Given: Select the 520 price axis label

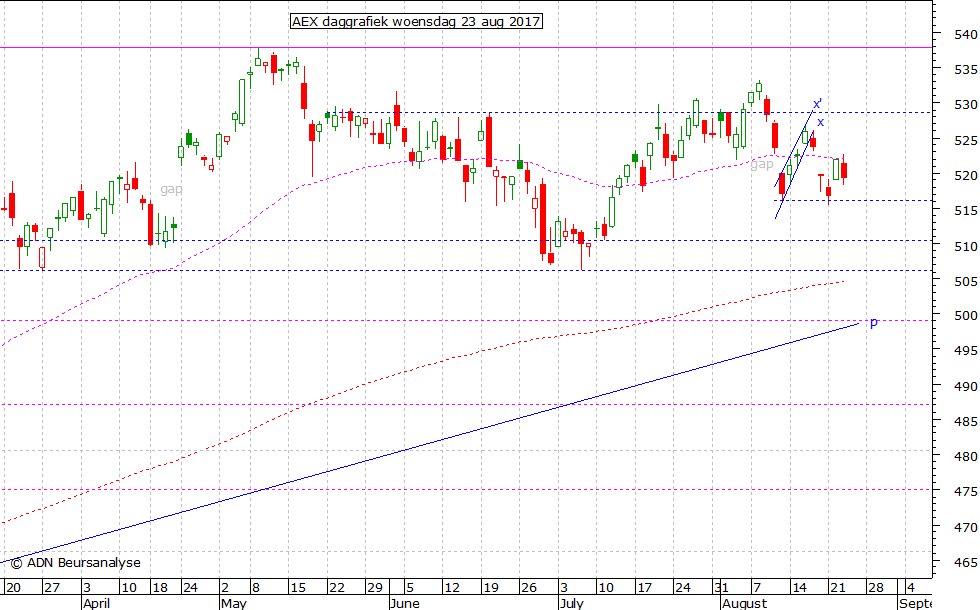Looking at the screenshot, I should coord(966,176).
